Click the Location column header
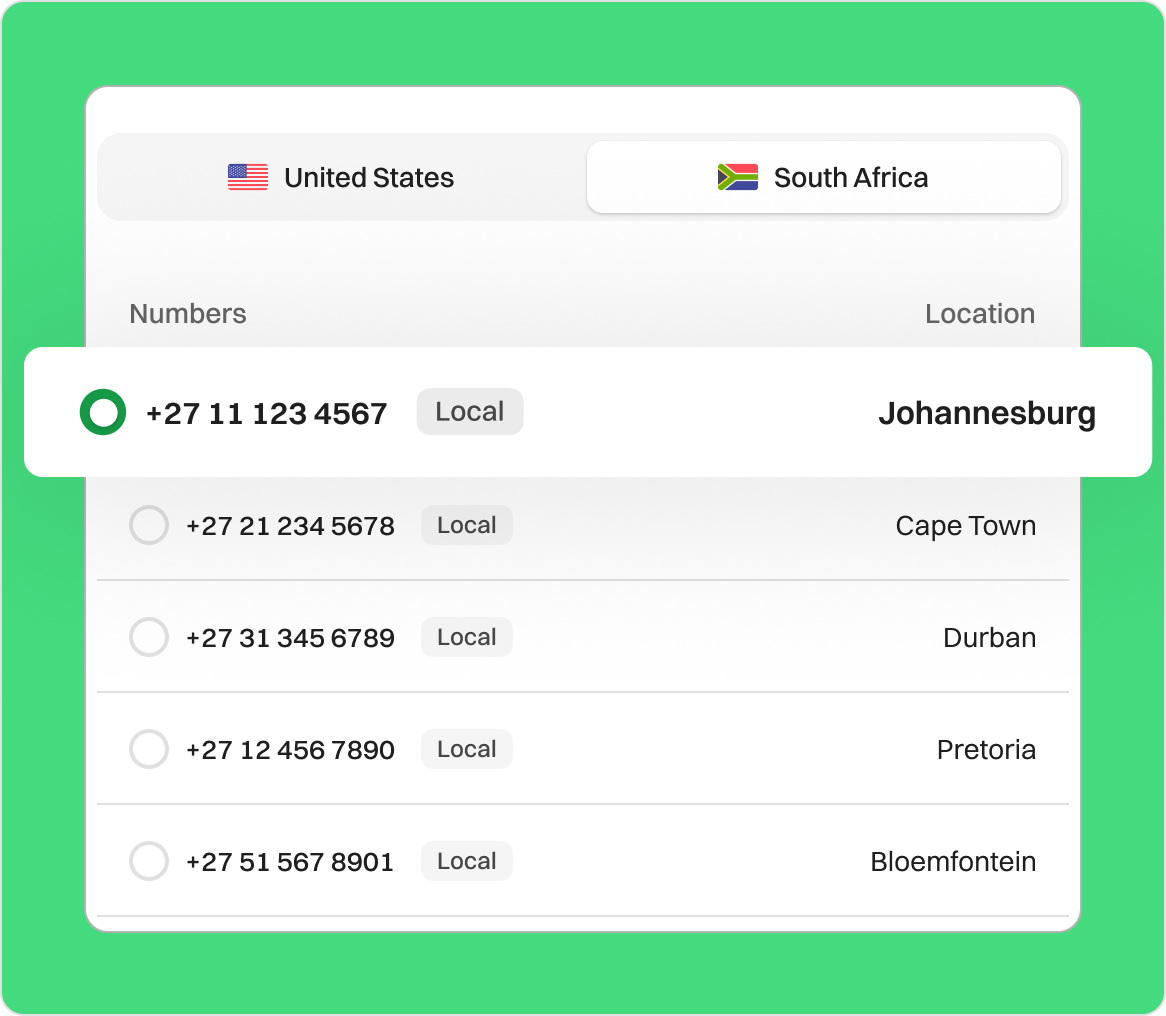Screen dimensions: 1166x1016 pyautogui.click(x=980, y=314)
